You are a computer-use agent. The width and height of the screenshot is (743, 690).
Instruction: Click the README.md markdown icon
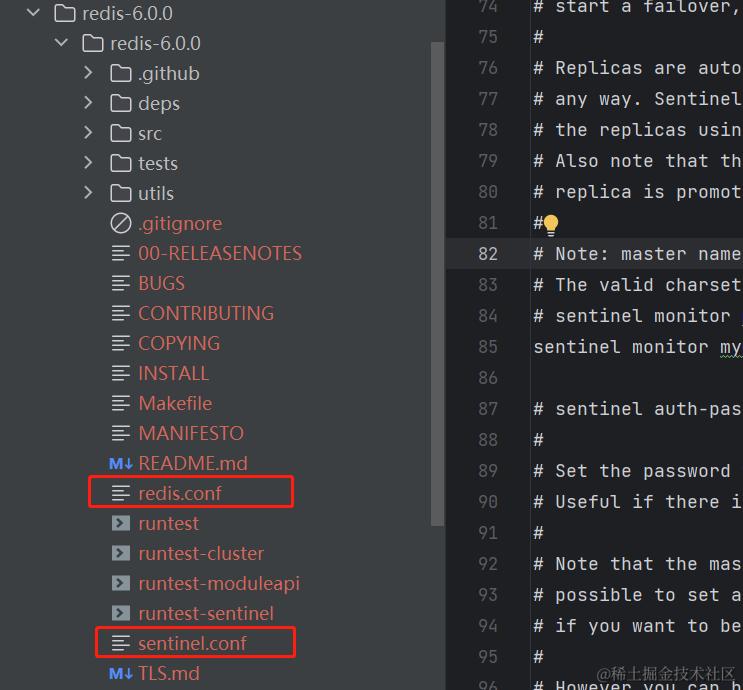click(x=120, y=463)
